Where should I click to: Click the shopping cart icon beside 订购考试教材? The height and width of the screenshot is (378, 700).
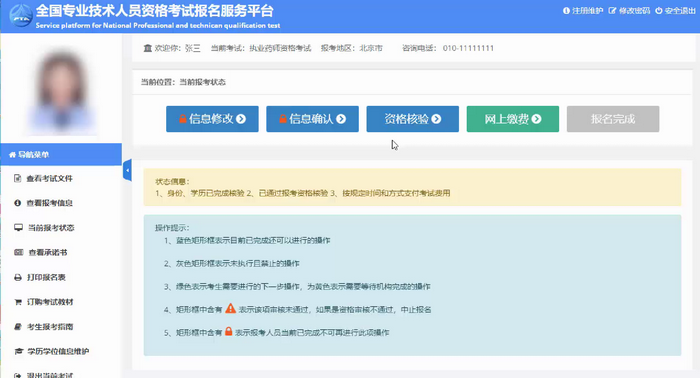(x=18, y=302)
